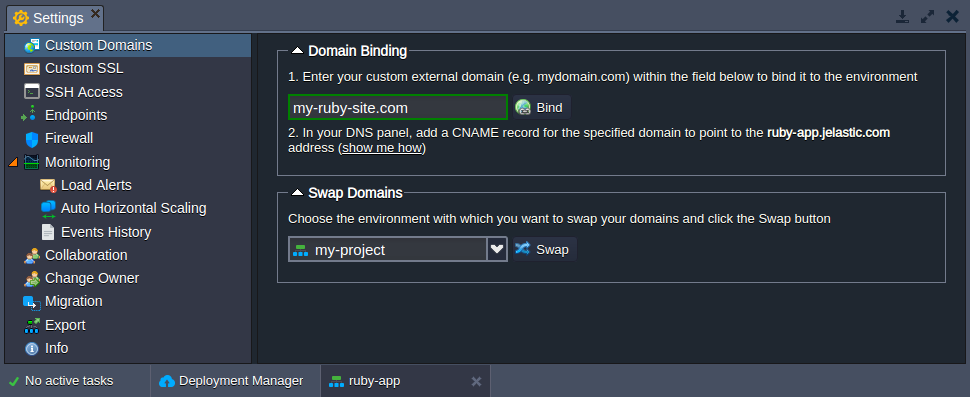This screenshot has width=970, height=397.
Task: Select the Info icon in sidebar
Action: pos(32,349)
